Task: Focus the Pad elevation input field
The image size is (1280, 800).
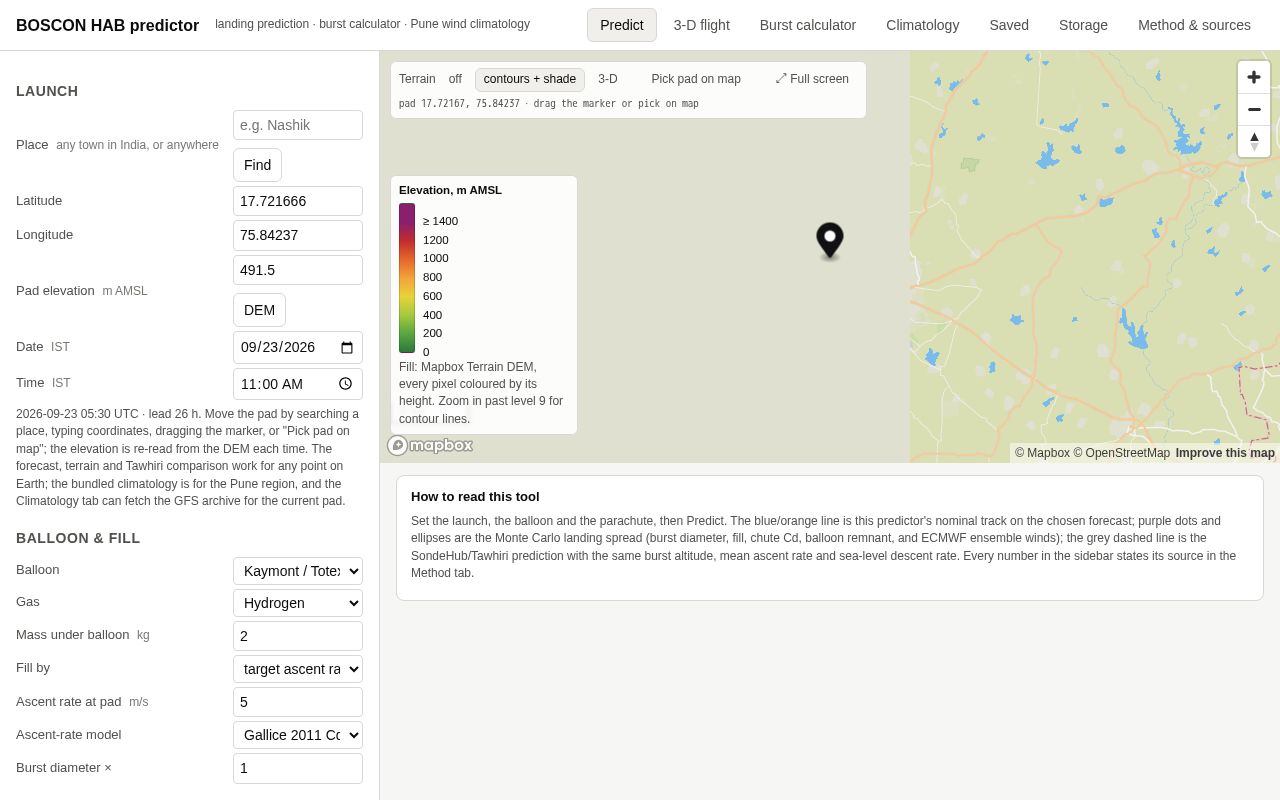Action: coord(298,270)
